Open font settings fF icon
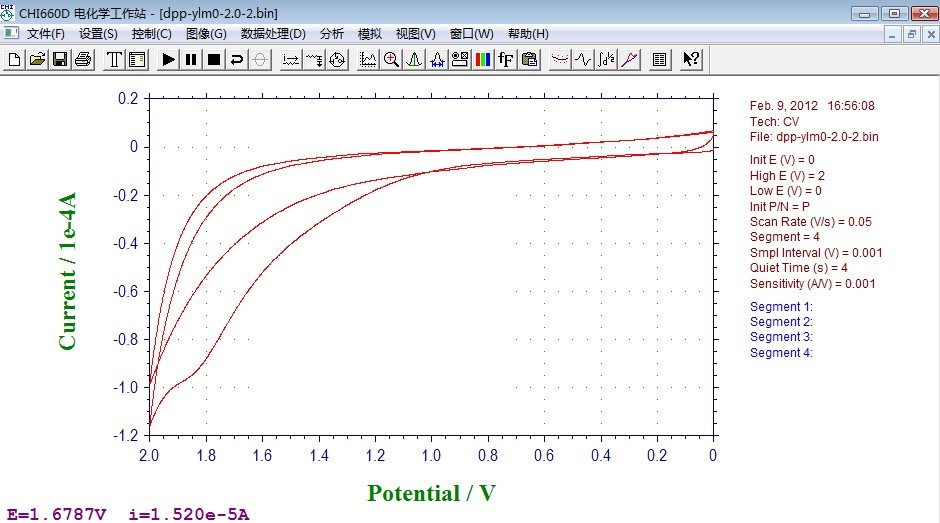The width and height of the screenshot is (940, 523). pos(506,59)
